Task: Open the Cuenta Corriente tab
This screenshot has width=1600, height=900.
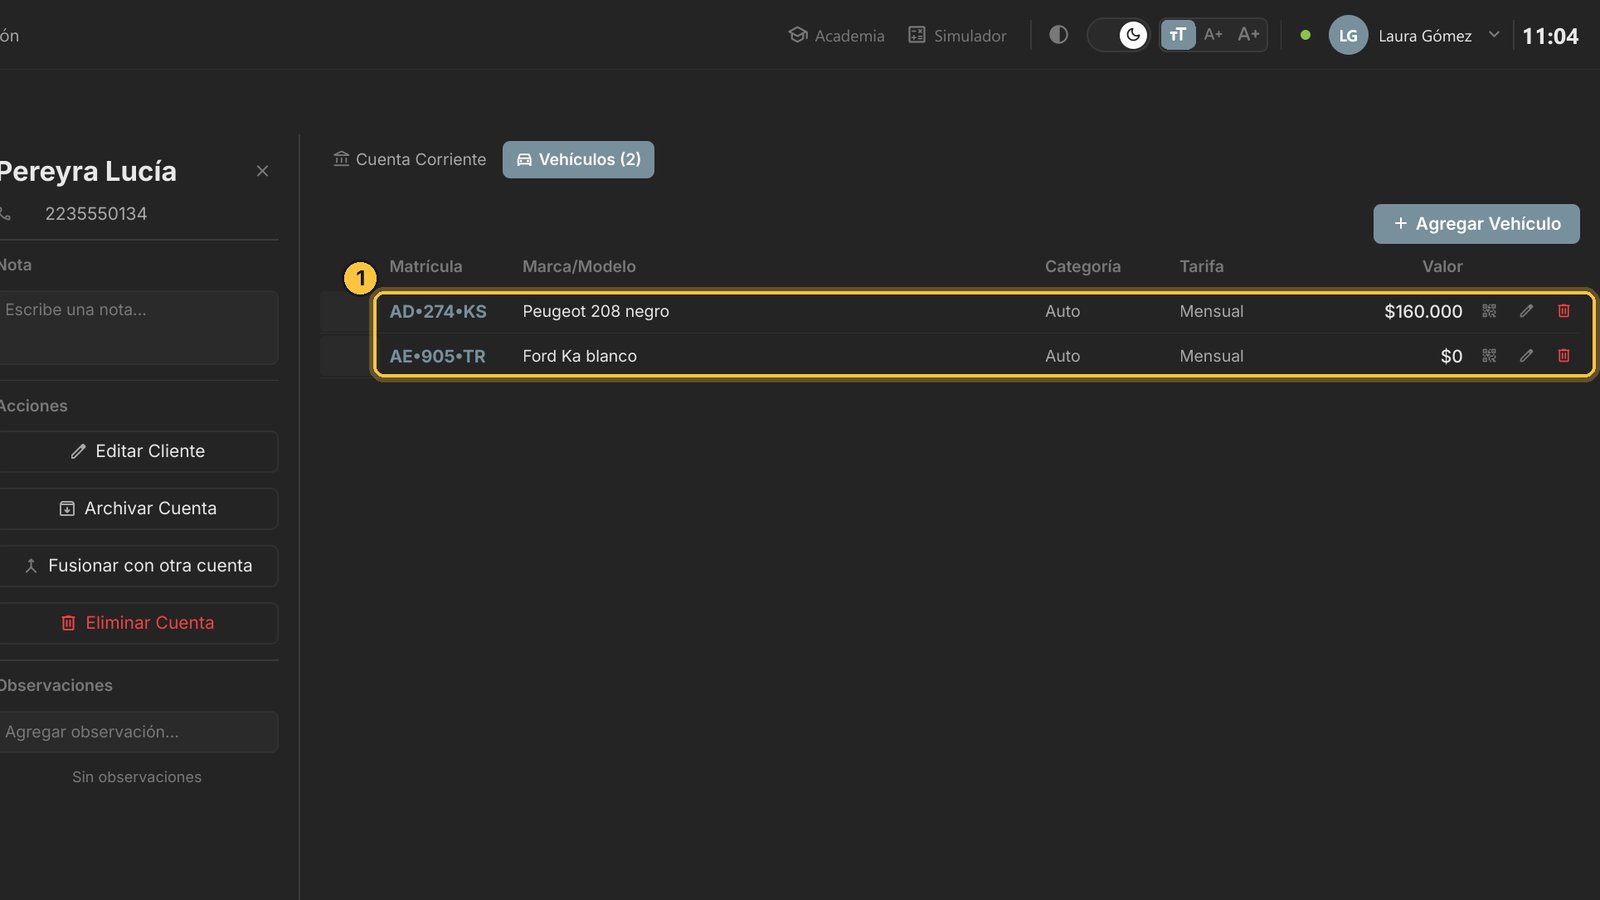Action: [410, 159]
